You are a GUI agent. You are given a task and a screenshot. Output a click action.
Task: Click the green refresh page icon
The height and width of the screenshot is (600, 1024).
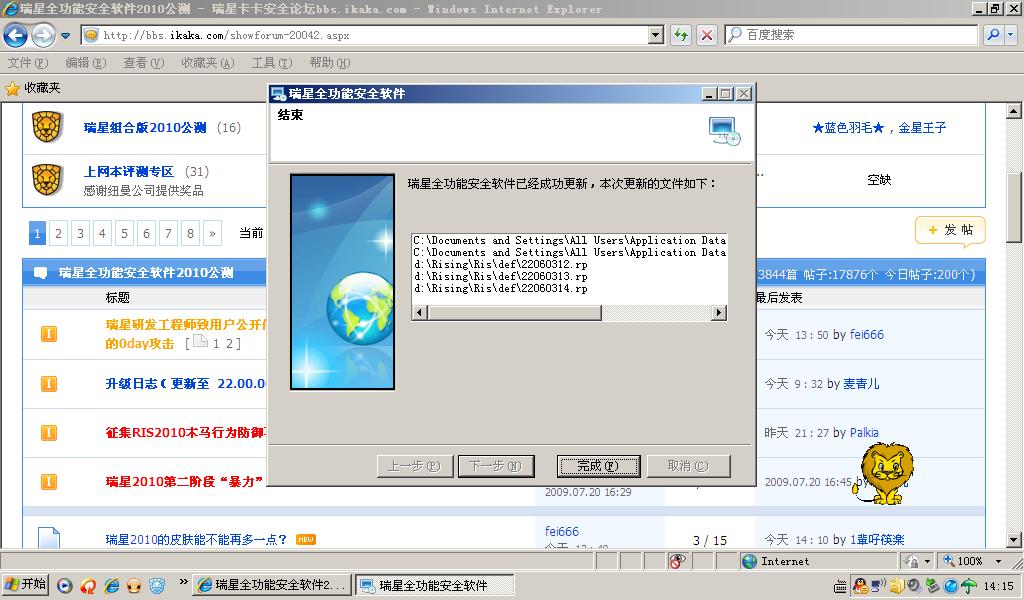point(681,35)
